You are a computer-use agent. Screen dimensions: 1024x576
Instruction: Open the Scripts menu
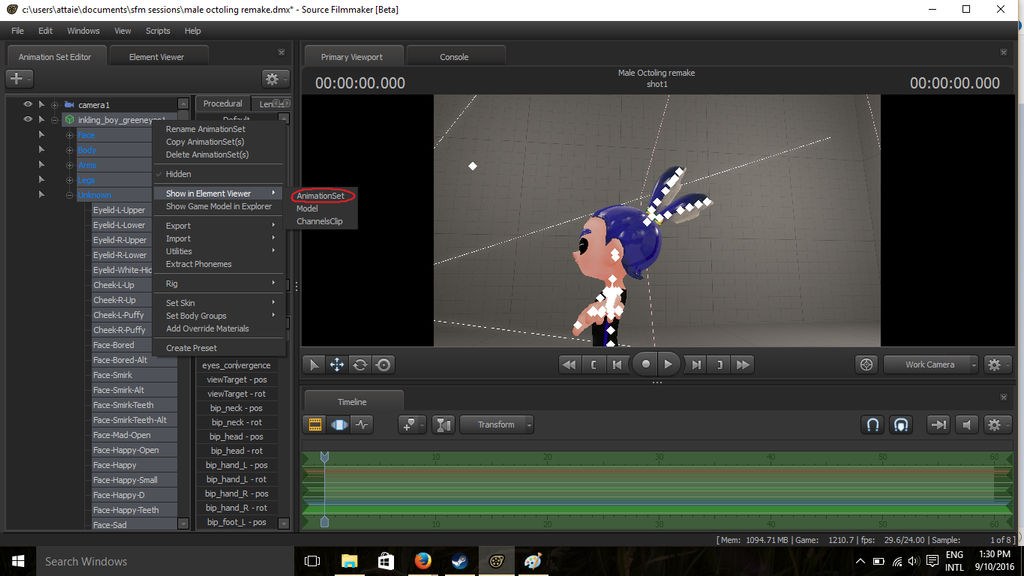click(157, 31)
